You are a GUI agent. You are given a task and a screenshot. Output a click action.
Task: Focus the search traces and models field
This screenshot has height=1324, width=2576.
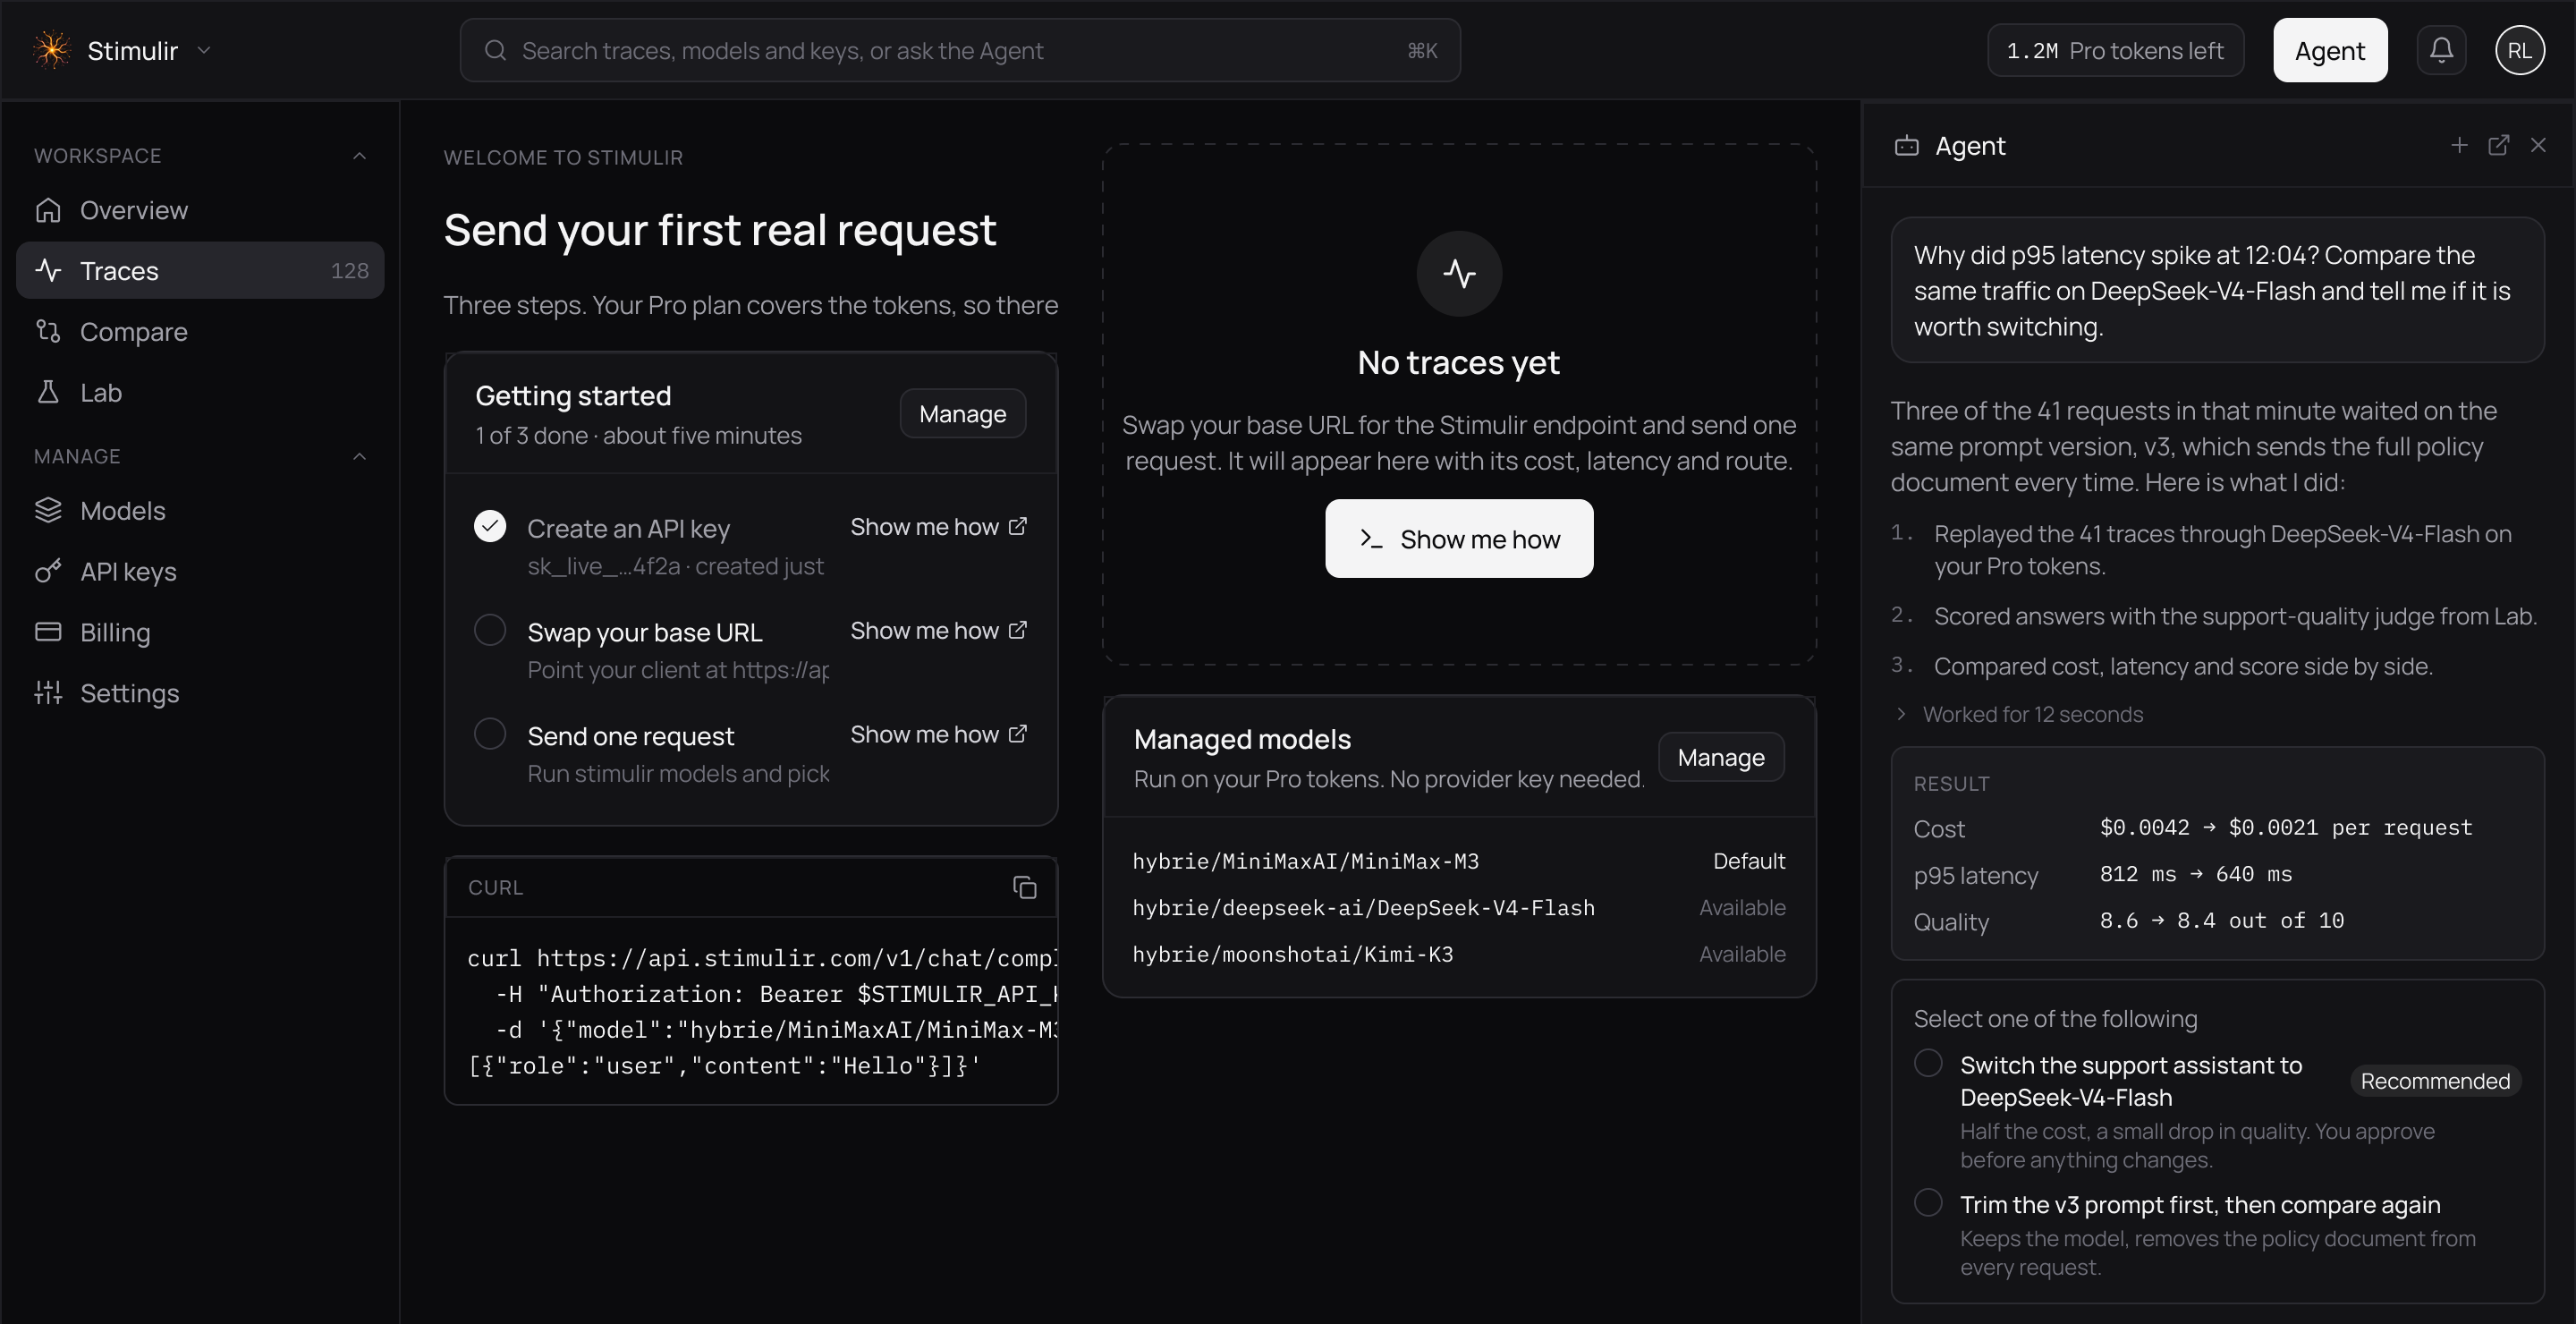(959, 50)
